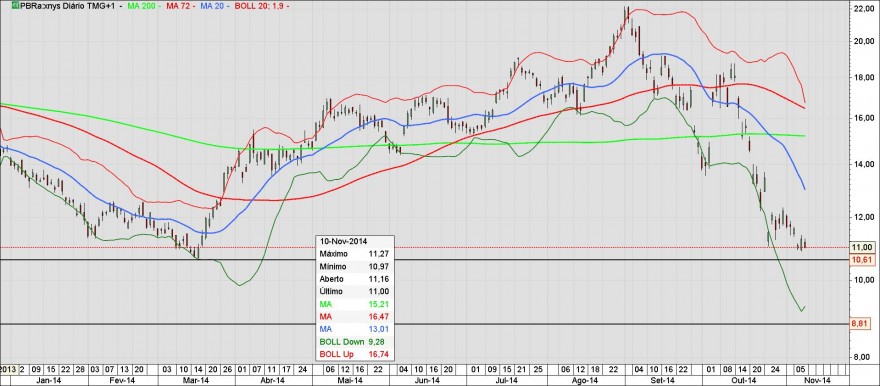Click the Fev-14 month label
The height and width of the screenshot is (386, 880).
[x=121, y=380]
